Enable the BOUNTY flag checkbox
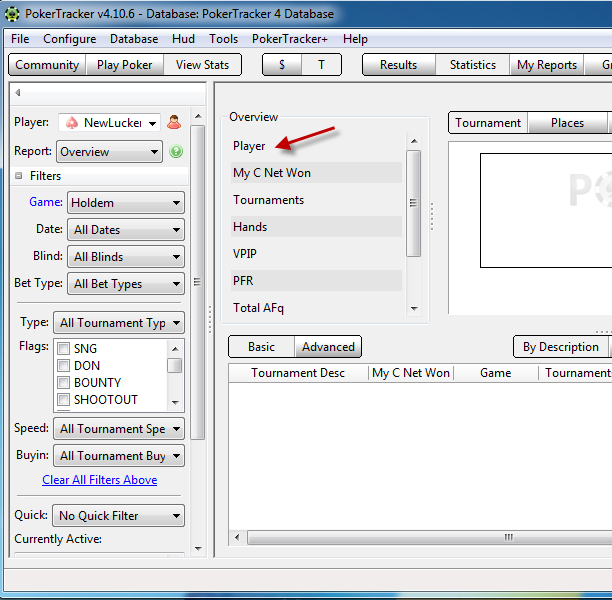The image size is (612, 600). [x=64, y=383]
